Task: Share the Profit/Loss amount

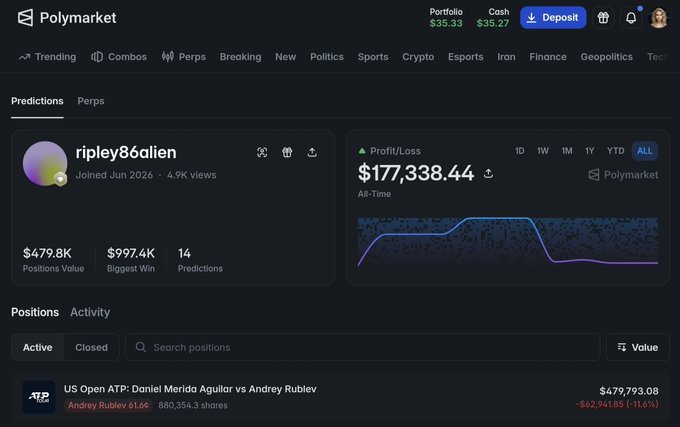Action: click(488, 173)
